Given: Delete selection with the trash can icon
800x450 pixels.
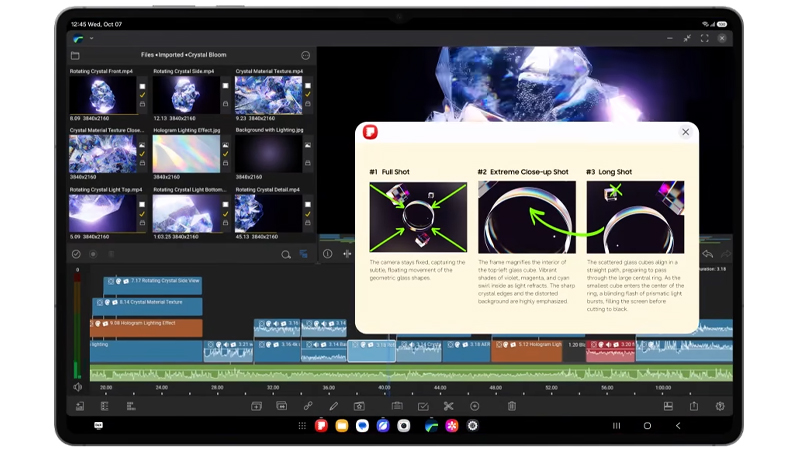Looking at the screenshot, I should point(512,406).
